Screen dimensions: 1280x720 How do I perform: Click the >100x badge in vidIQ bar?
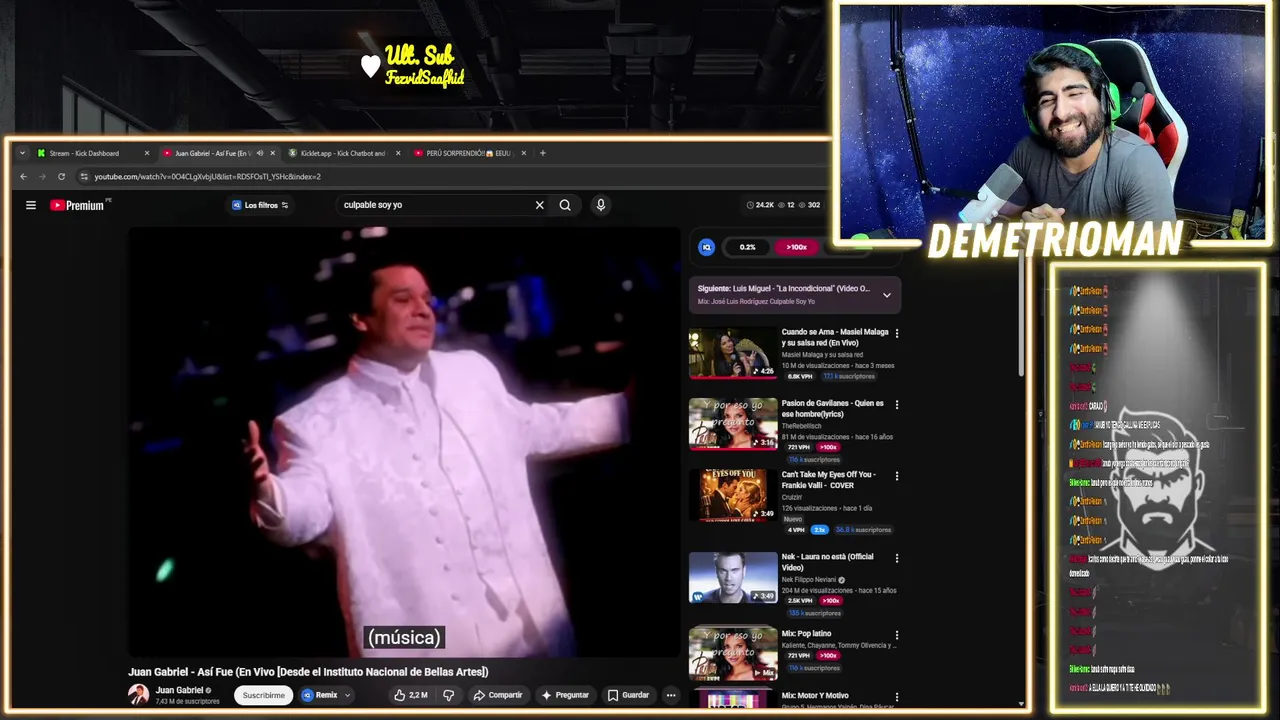pyautogui.click(x=797, y=247)
